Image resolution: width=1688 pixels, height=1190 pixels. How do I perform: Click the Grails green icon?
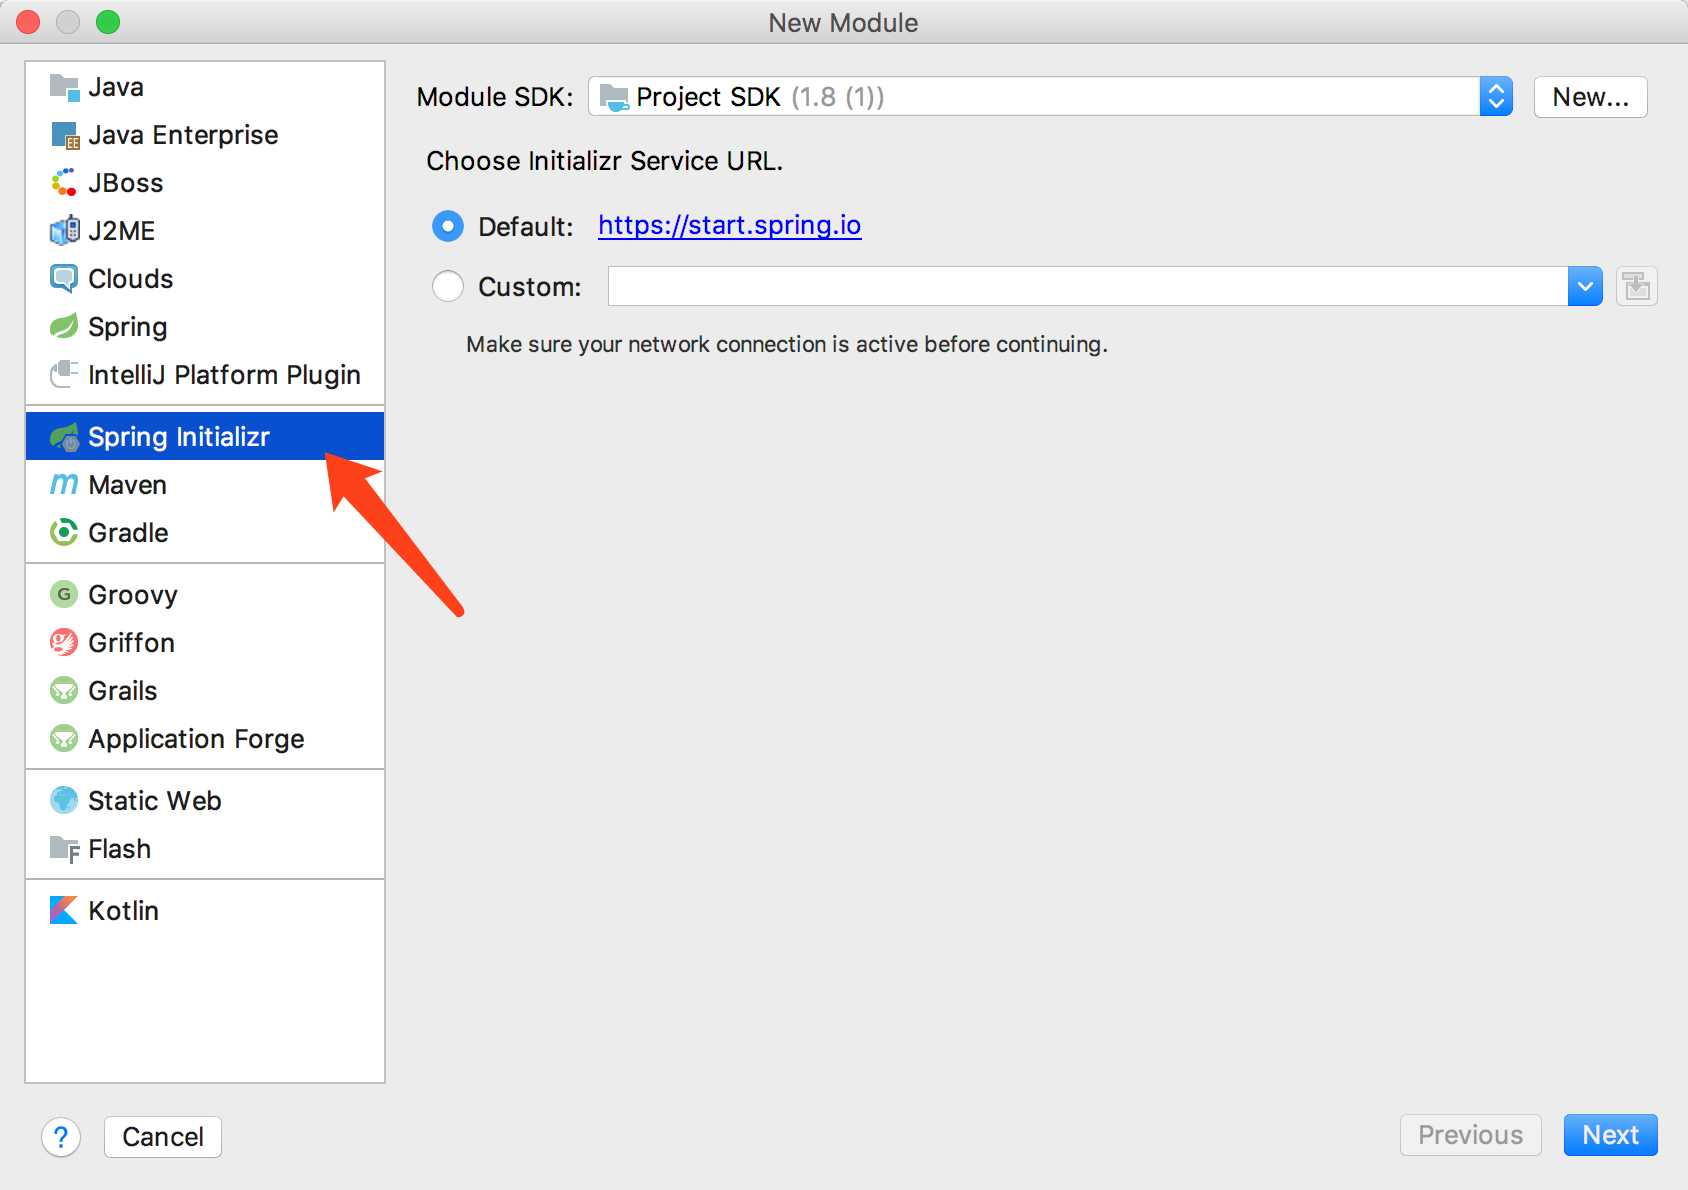64,691
